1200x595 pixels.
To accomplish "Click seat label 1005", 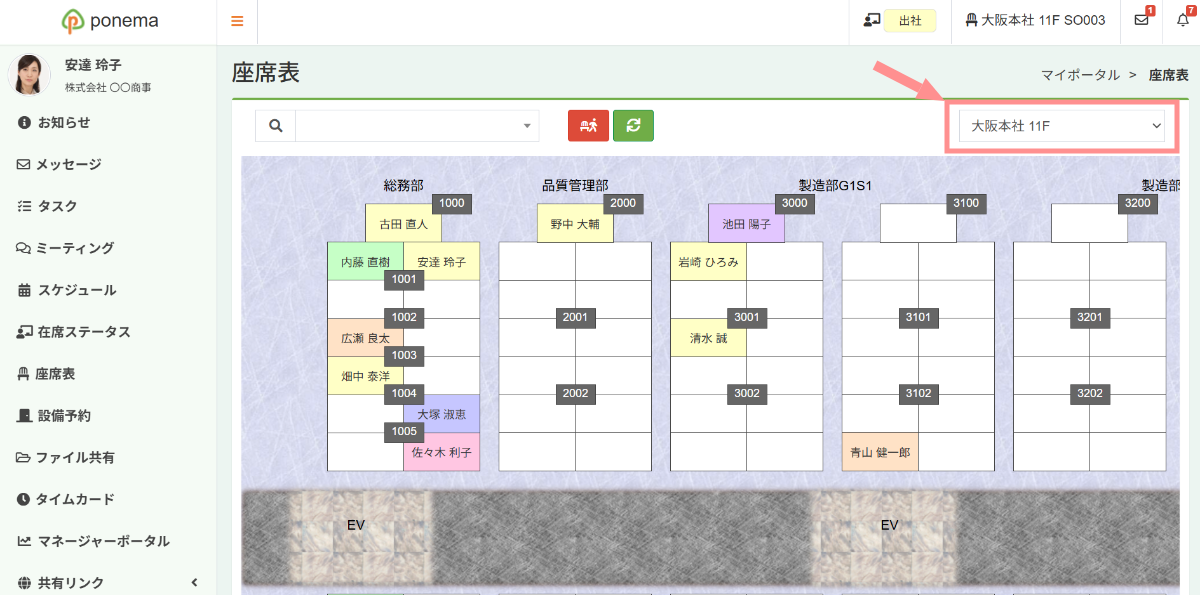I will point(404,431).
